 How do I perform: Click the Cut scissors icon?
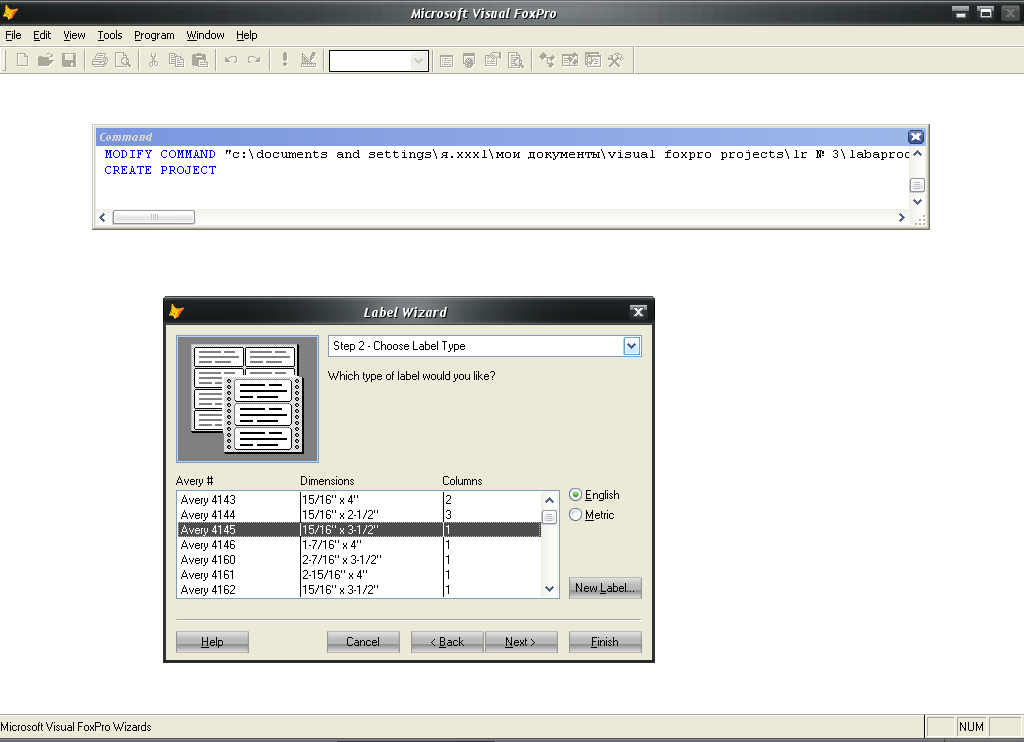click(x=153, y=61)
